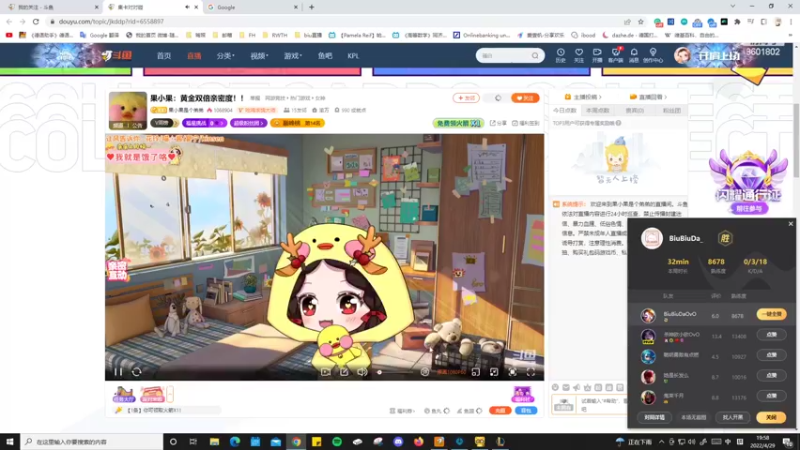Click the blue 背包 backpack button

coord(526,411)
